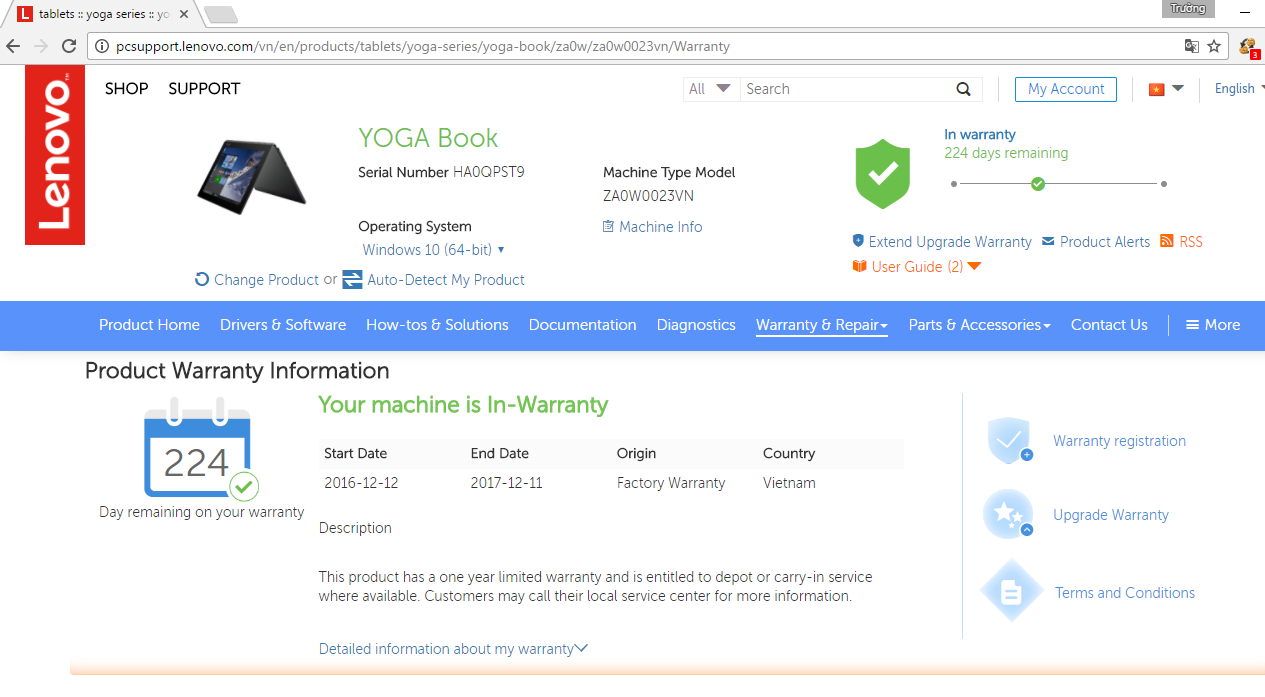Open the Warranty & Repair menu
Viewport: 1265px width, 697px height.
822,325
